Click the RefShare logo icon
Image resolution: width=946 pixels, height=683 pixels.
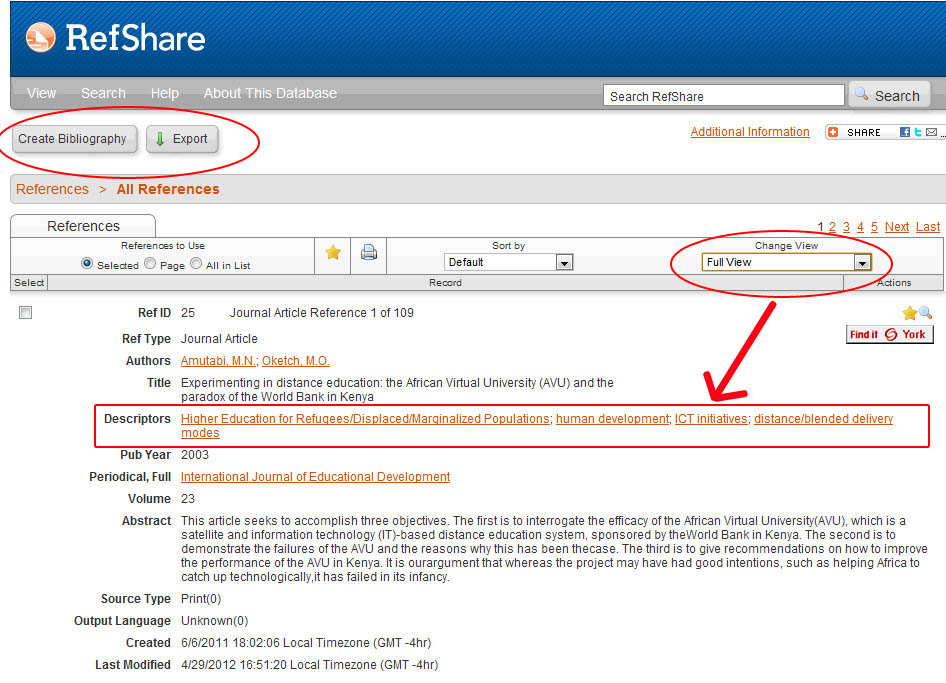pos(40,37)
